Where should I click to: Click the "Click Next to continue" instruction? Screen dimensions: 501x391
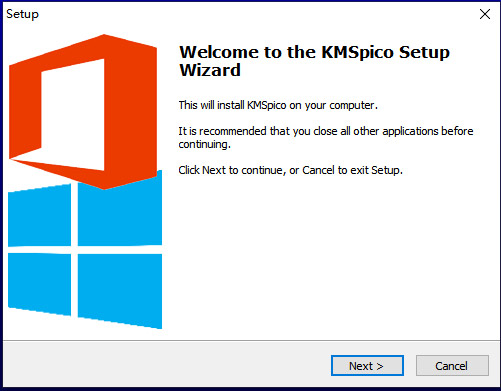(x=290, y=170)
